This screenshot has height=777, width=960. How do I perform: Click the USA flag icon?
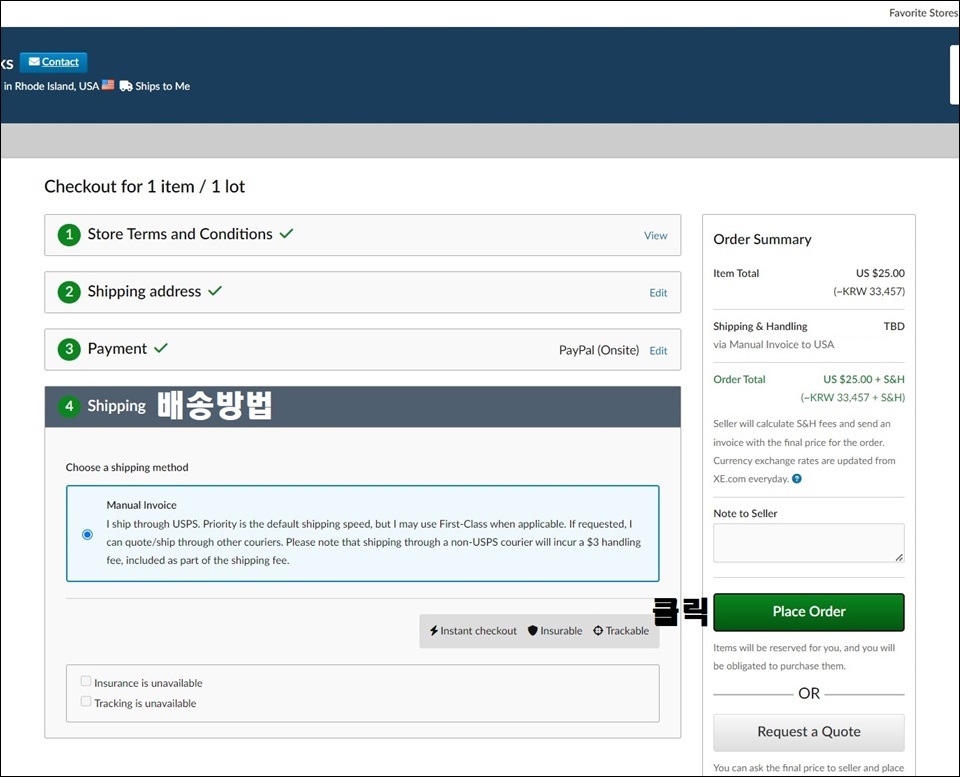point(108,85)
